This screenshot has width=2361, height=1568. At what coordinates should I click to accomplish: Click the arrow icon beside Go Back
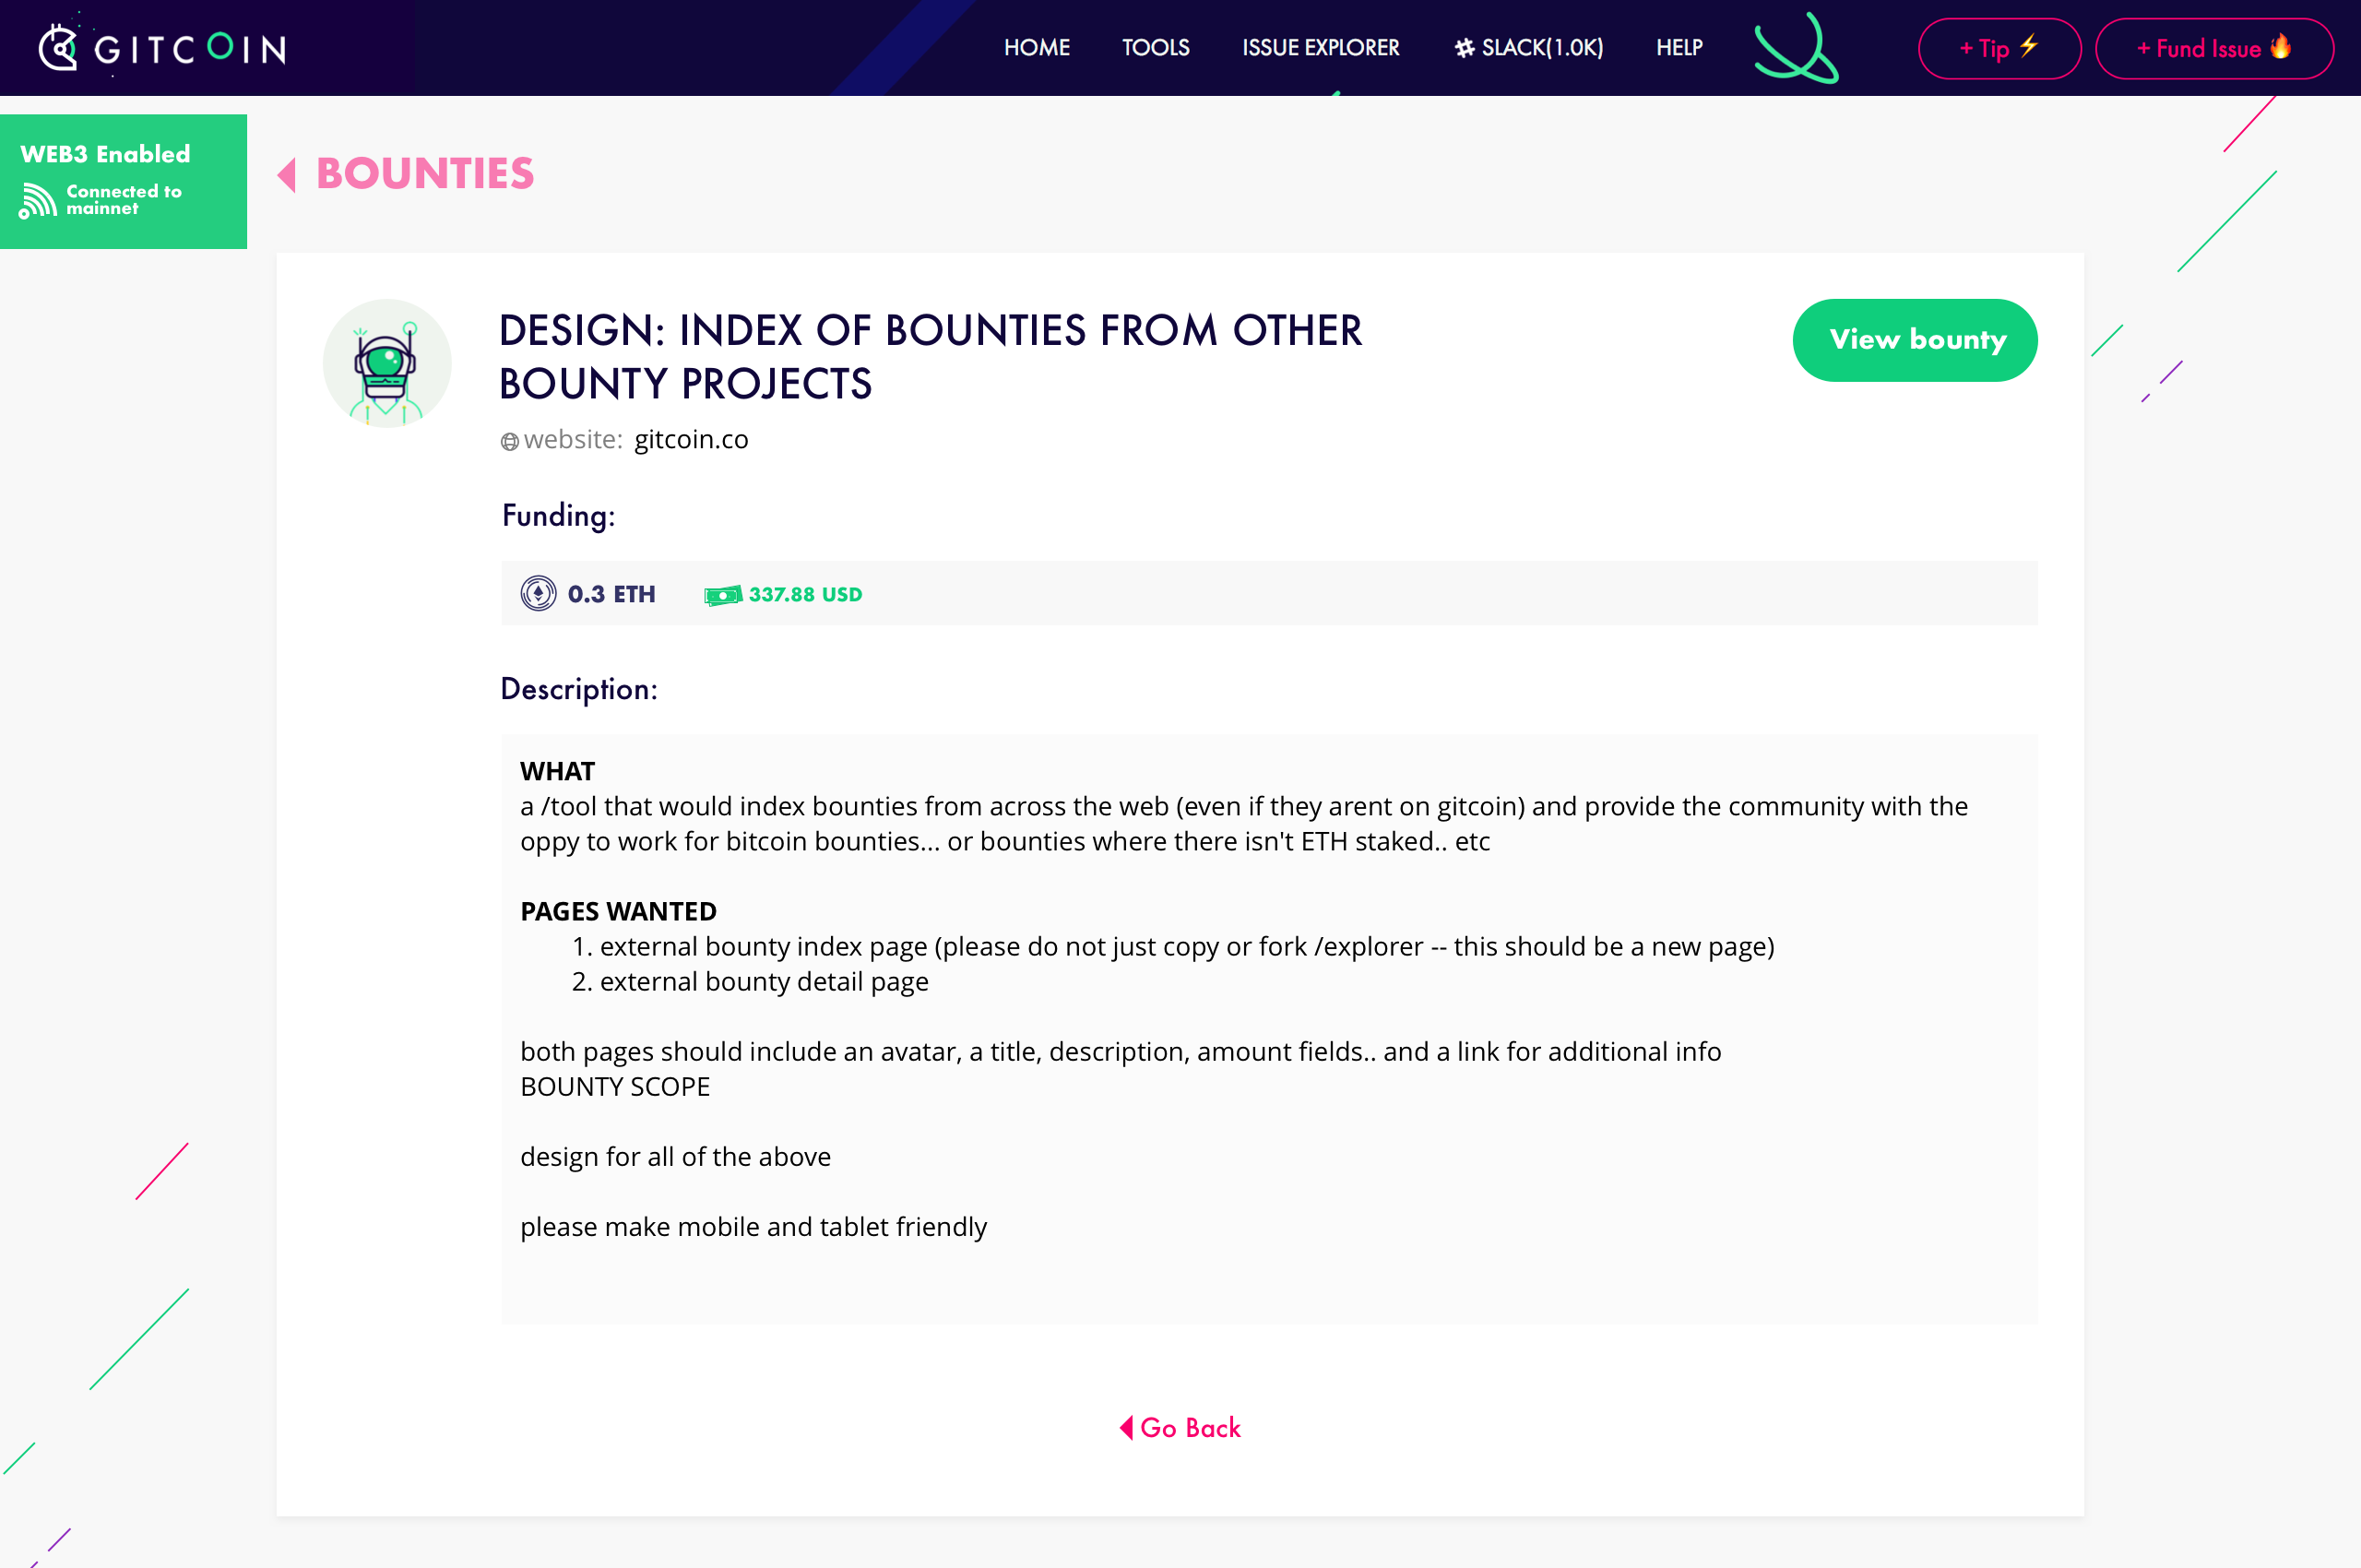point(1129,1427)
